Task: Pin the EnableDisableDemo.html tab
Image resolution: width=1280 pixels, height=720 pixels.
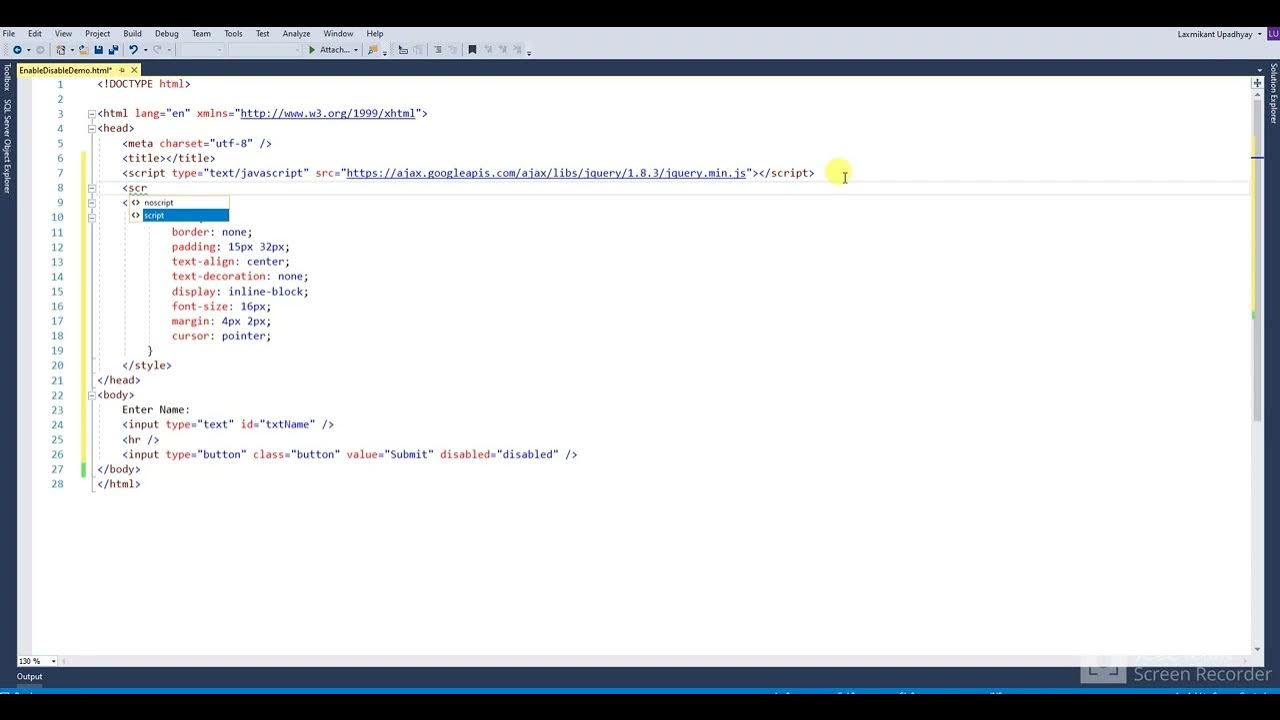Action: point(122,70)
